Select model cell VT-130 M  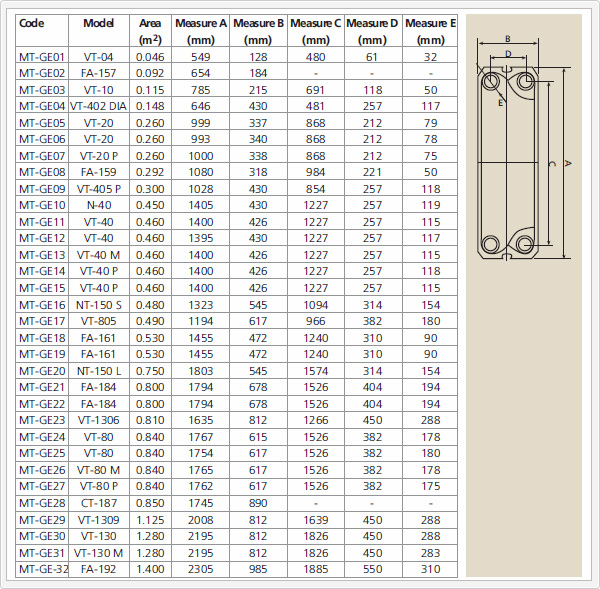(98, 553)
